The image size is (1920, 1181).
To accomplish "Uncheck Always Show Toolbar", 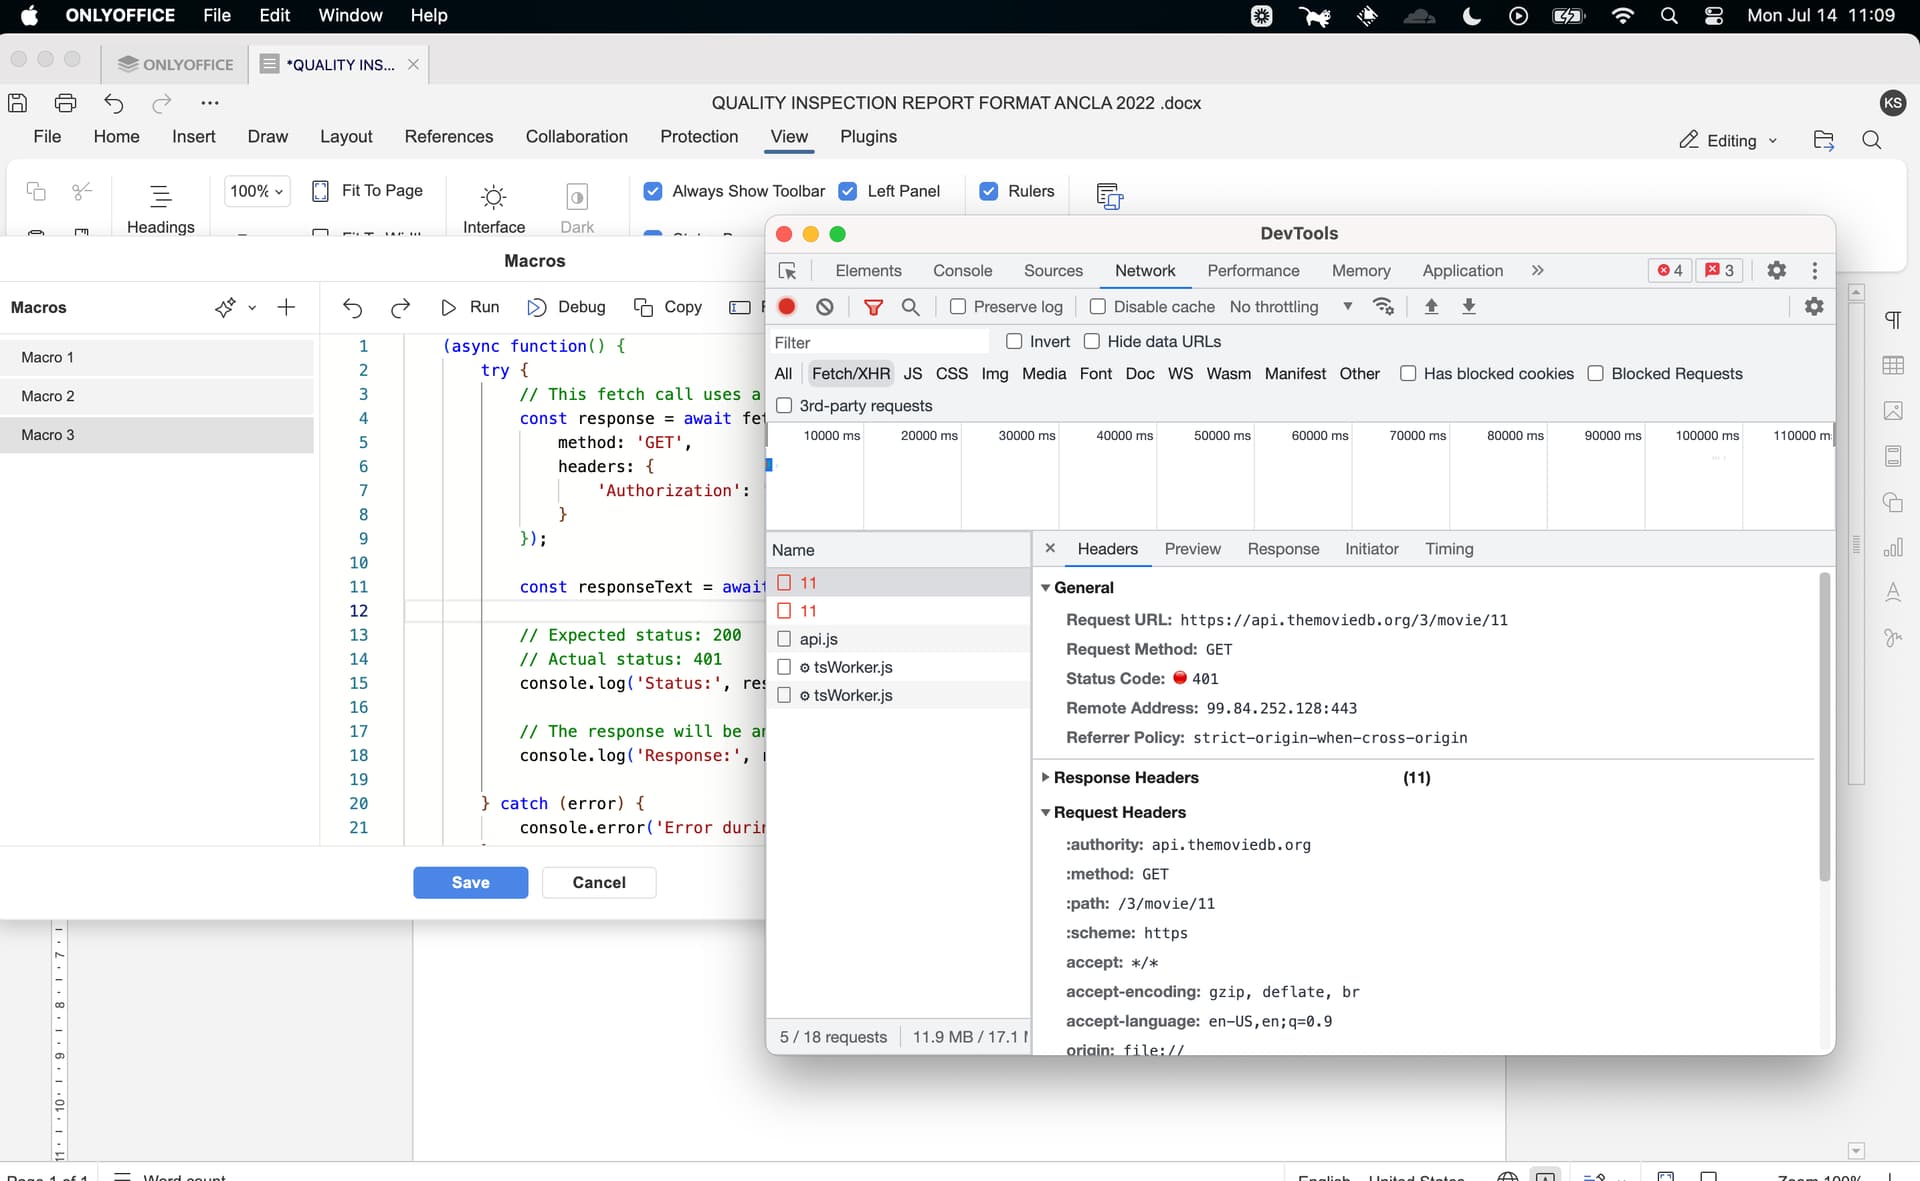I will [x=653, y=191].
